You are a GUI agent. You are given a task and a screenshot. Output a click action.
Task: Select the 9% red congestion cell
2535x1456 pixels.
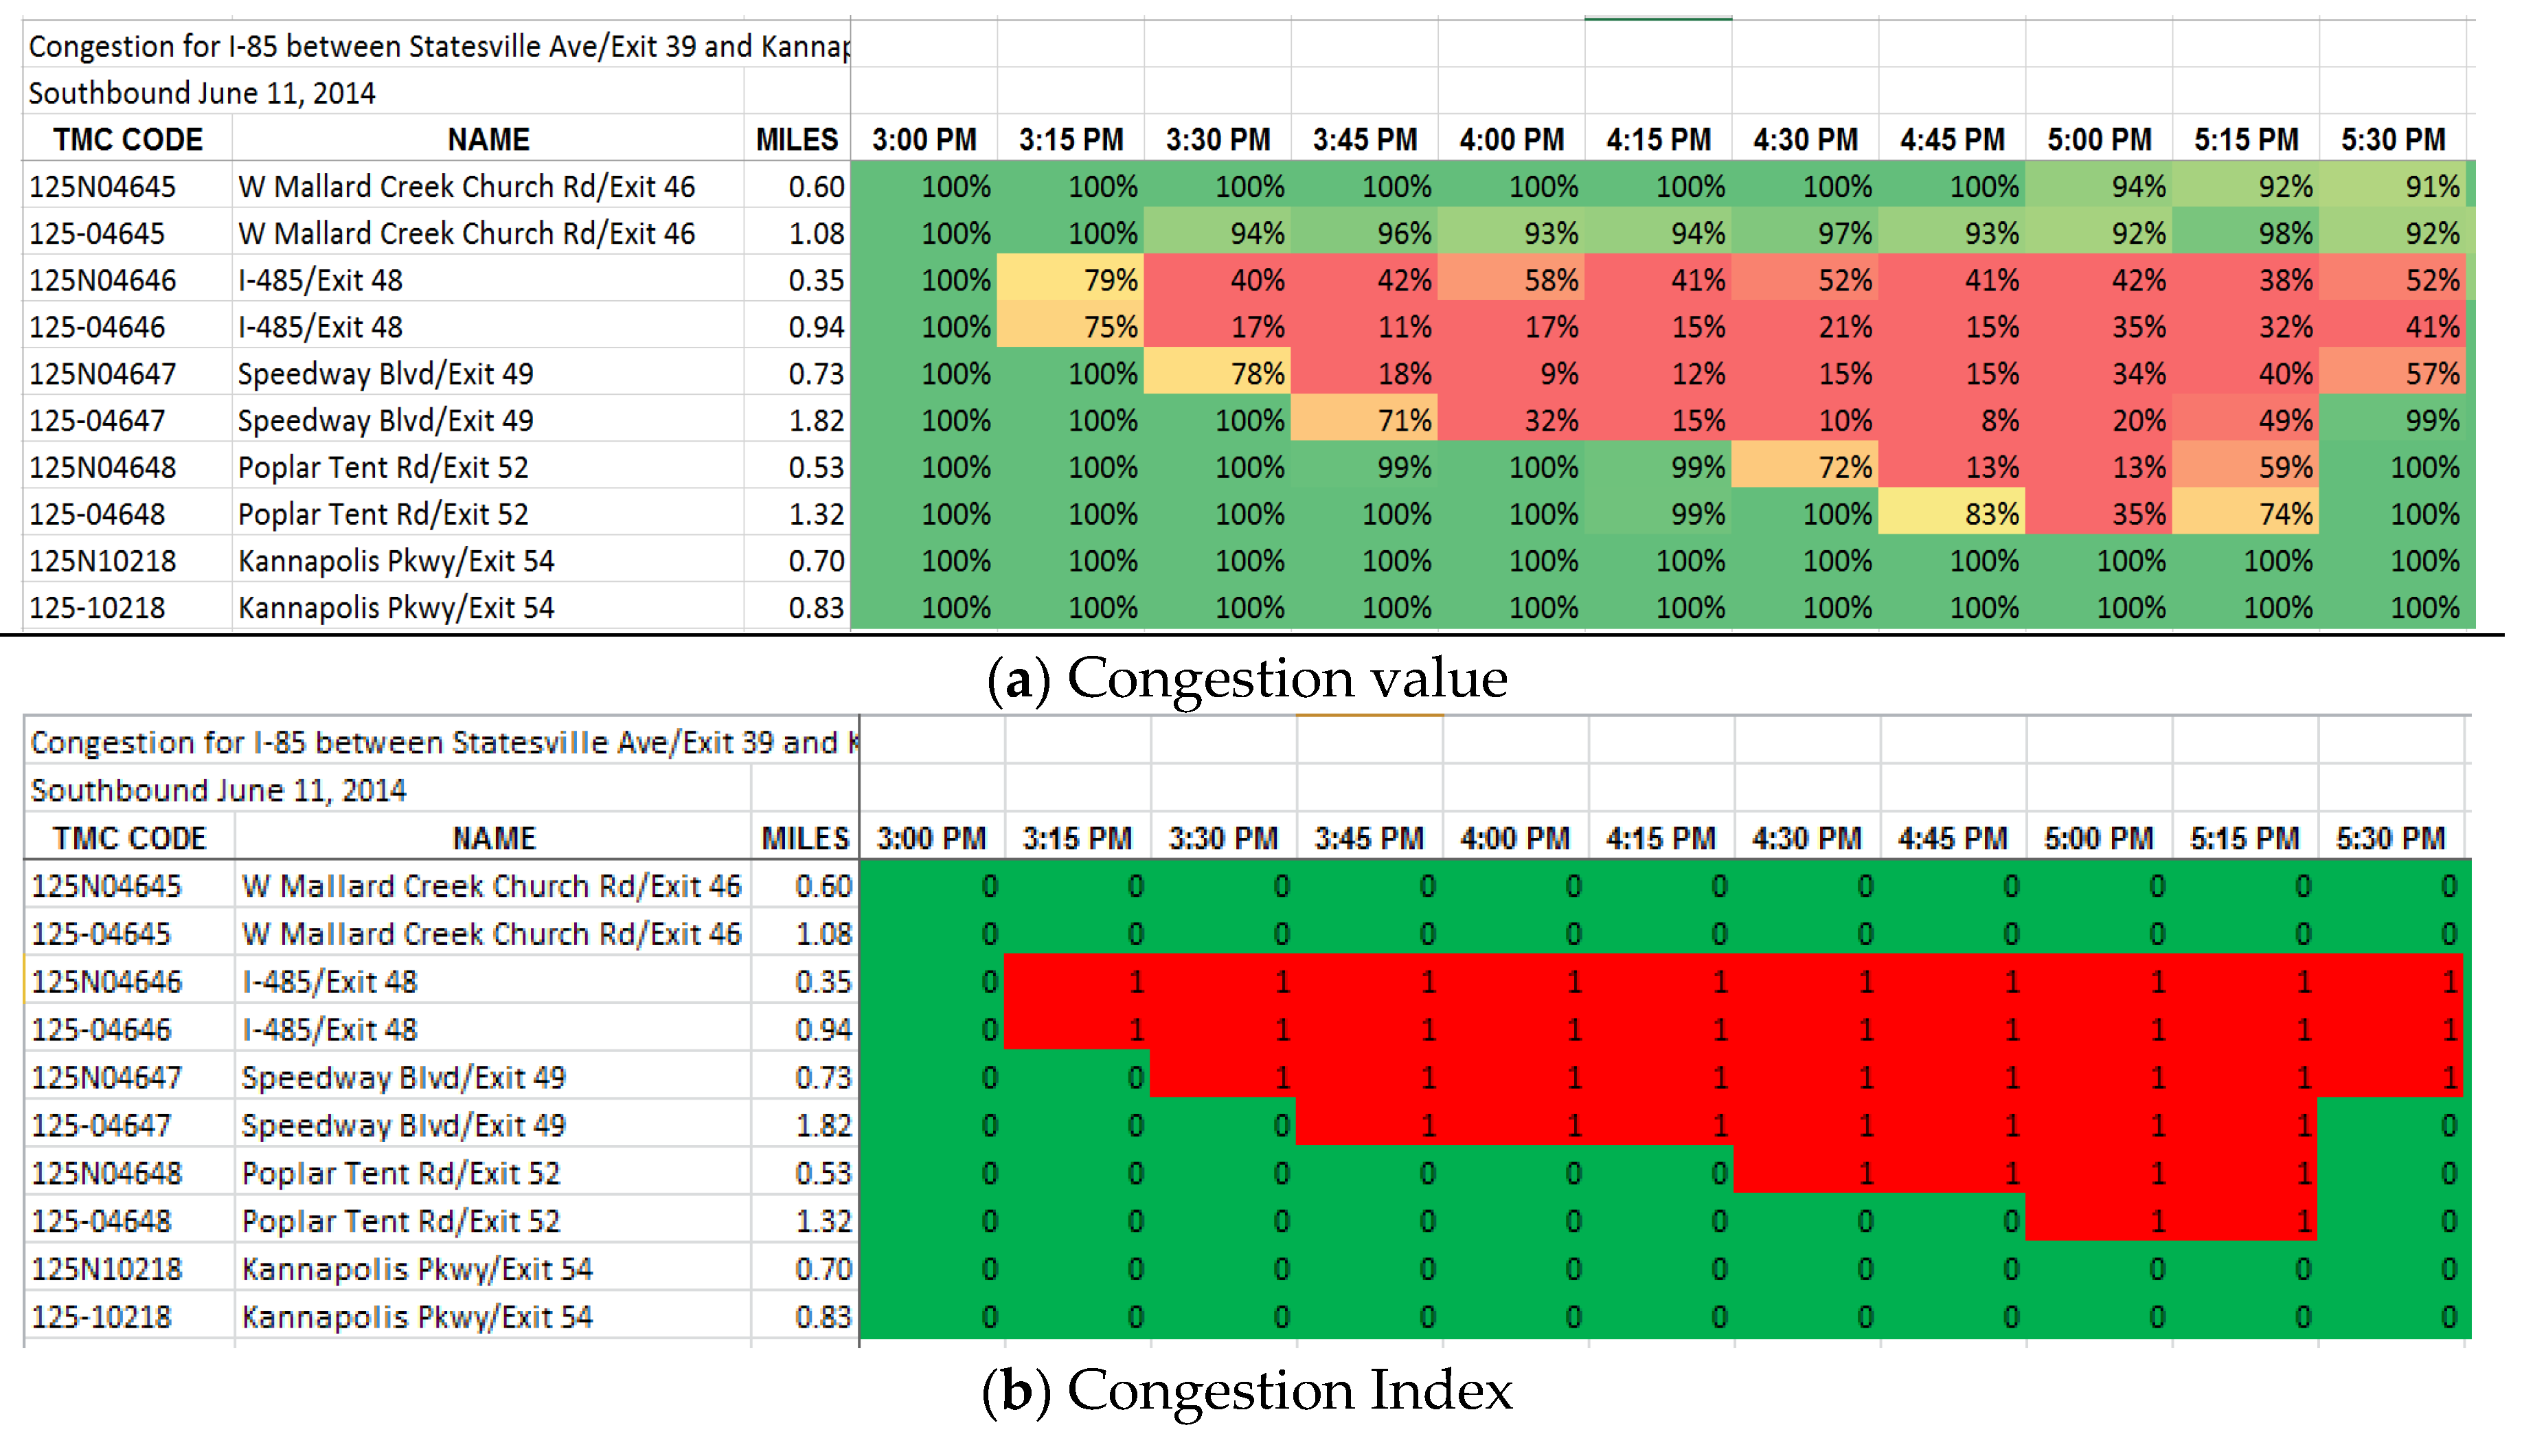pyautogui.click(x=1512, y=374)
